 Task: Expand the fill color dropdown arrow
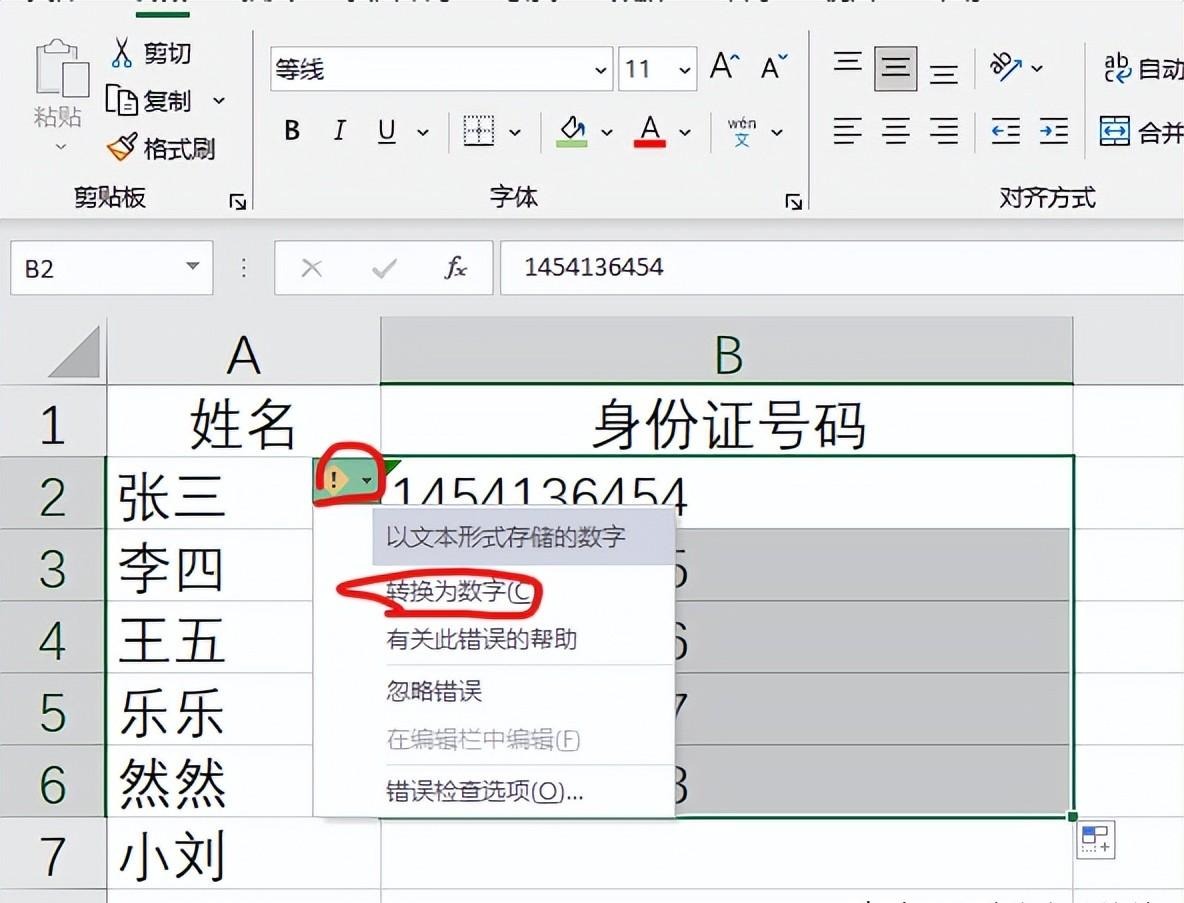(x=607, y=133)
